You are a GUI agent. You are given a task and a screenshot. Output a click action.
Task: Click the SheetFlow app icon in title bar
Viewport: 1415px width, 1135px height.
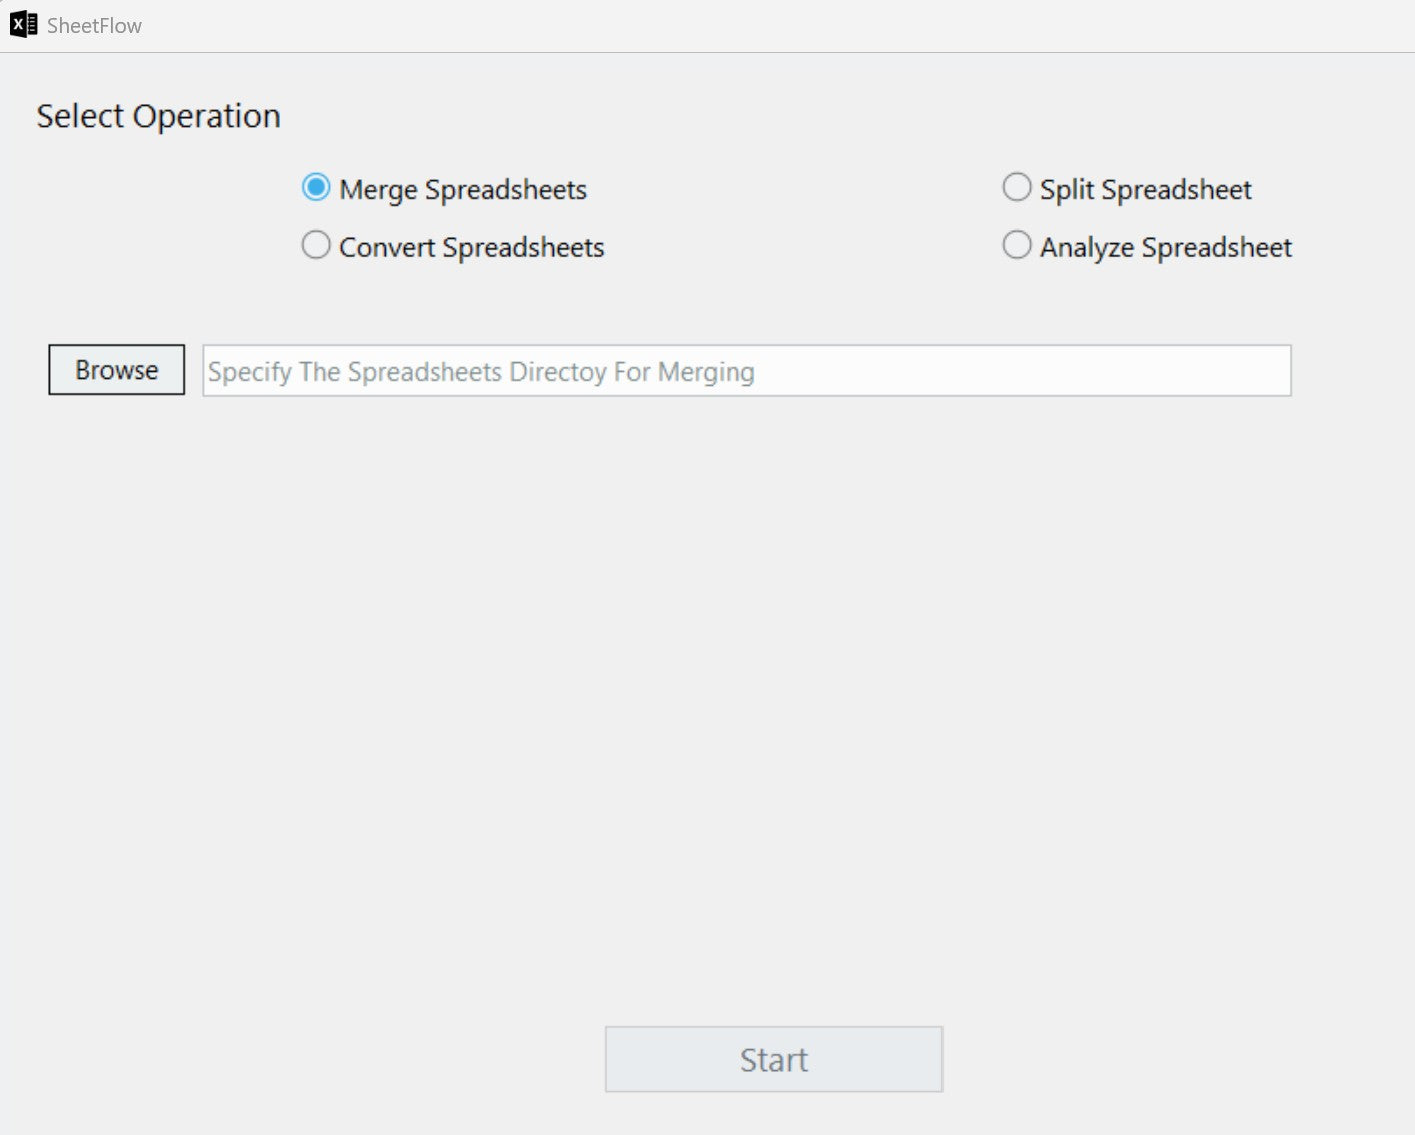(23, 25)
